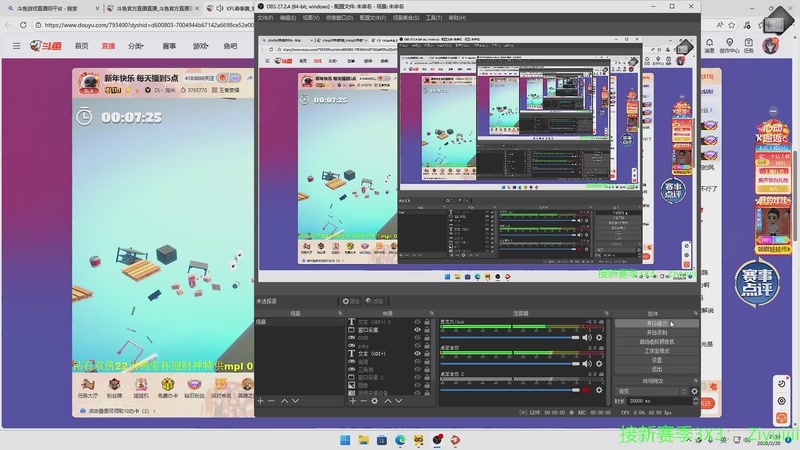Screen dimensions: 800x450
Task: Open OBS 文件(F) menu
Action: click(x=265, y=18)
